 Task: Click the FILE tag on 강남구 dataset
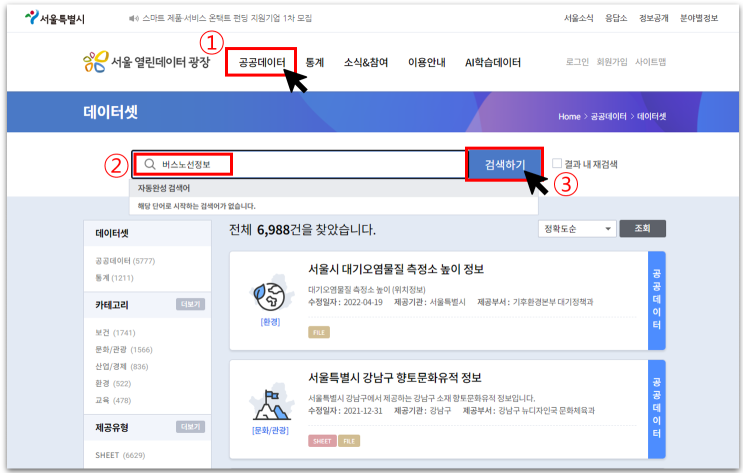click(x=349, y=441)
